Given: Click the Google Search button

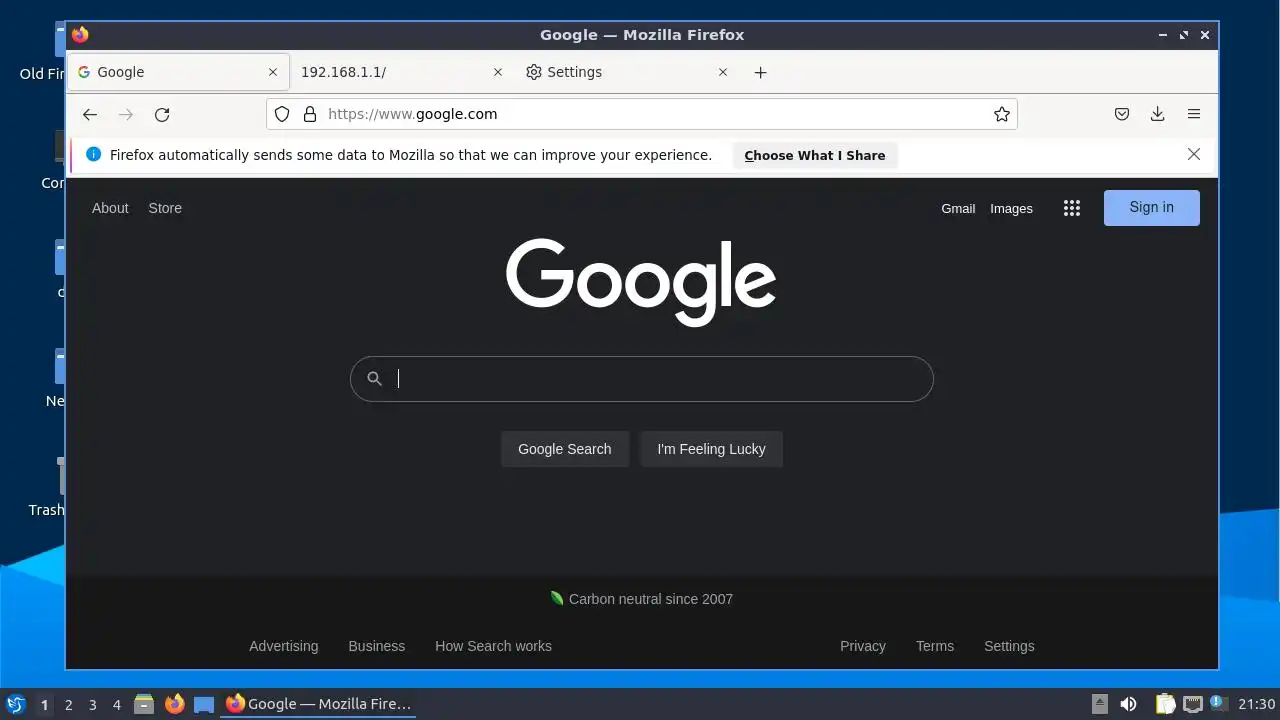Looking at the screenshot, I should point(564,449).
